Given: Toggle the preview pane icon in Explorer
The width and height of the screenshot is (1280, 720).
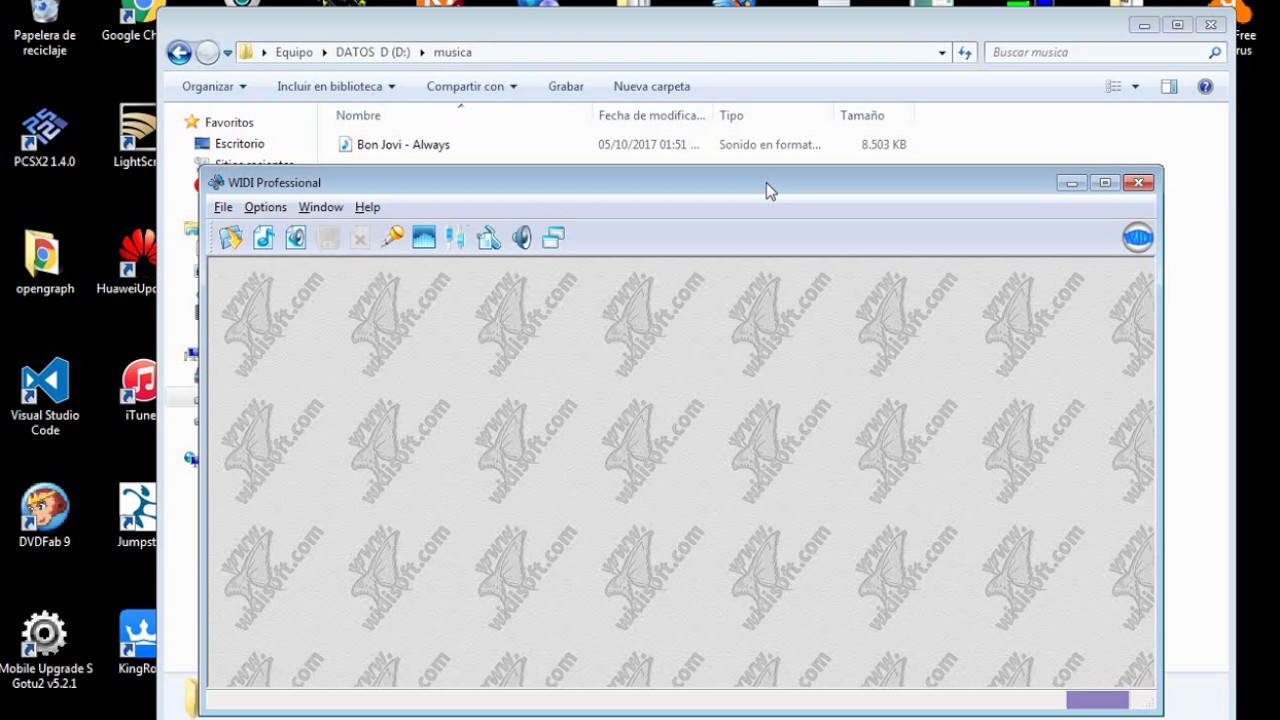Looking at the screenshot, I should coord(1169,87).
